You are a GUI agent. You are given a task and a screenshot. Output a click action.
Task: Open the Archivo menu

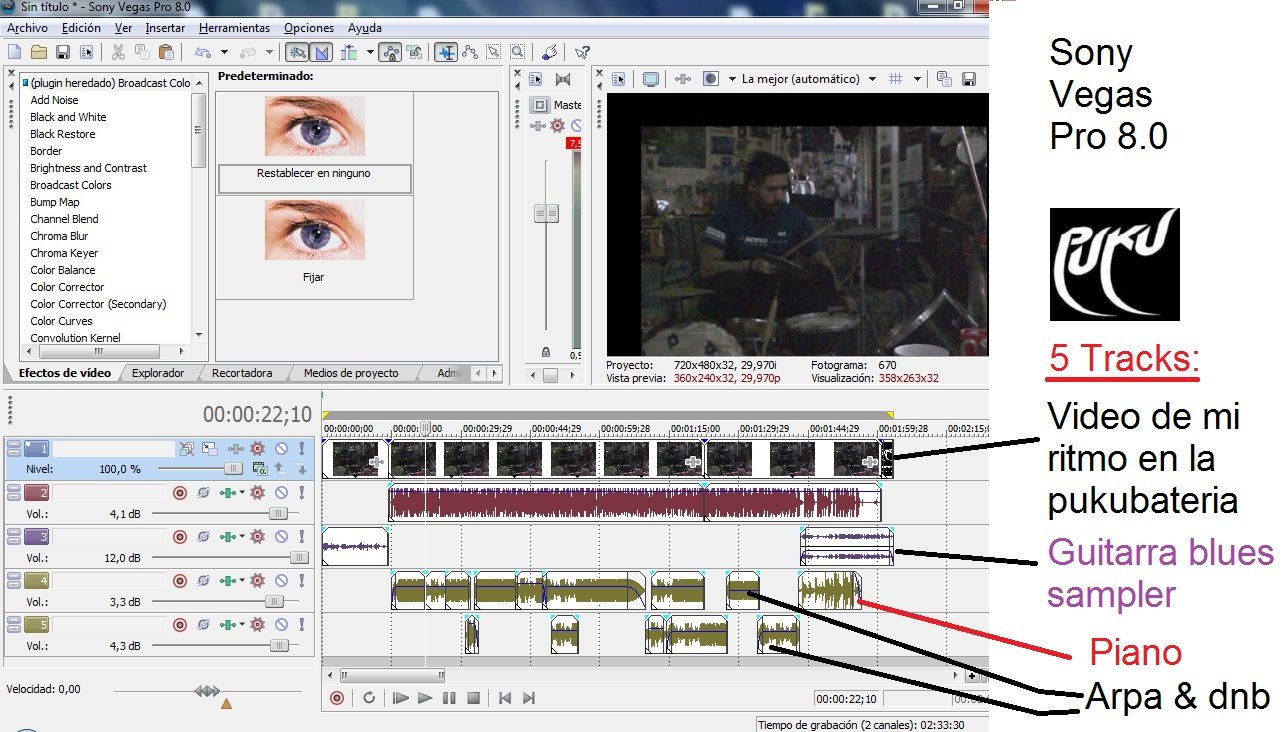[x=27, y=28]
